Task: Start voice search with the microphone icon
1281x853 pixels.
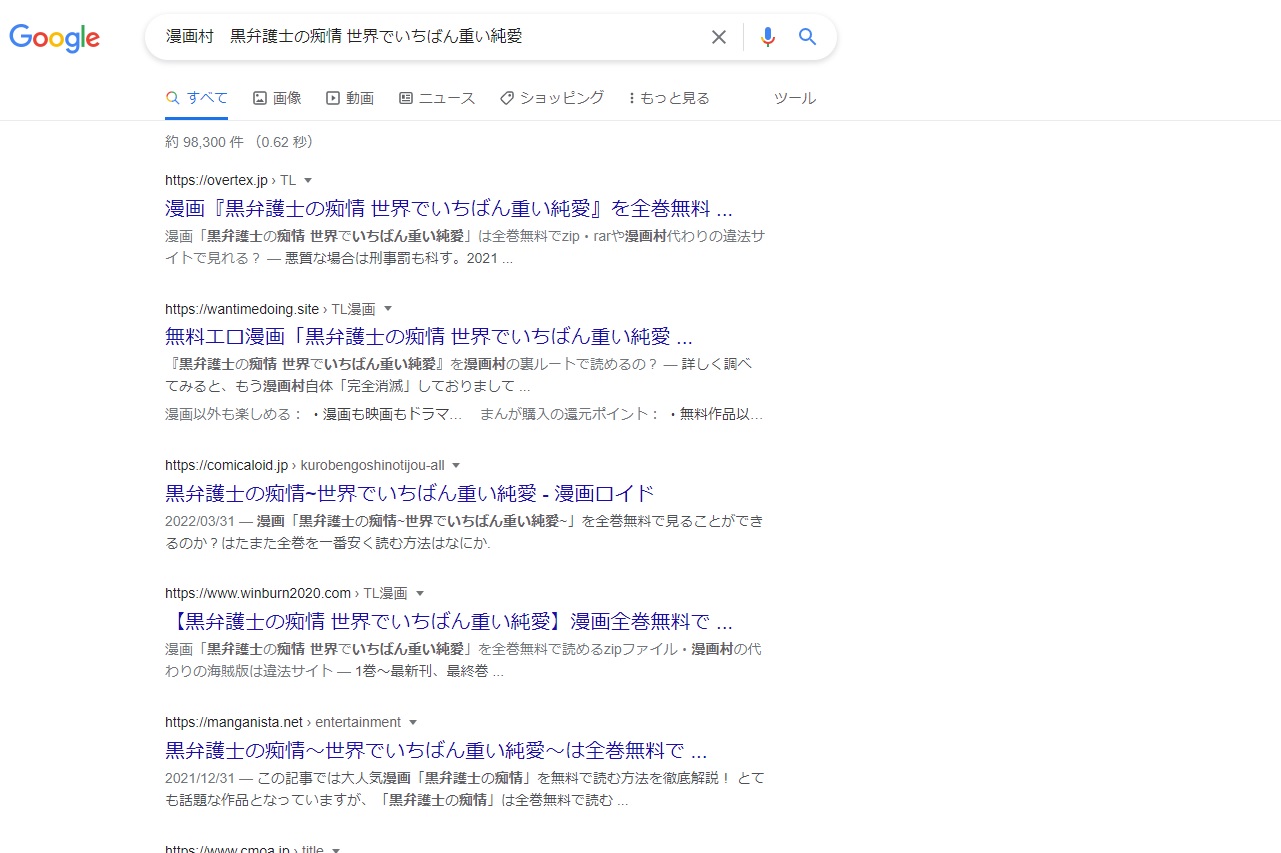Action: click(767, 37)
